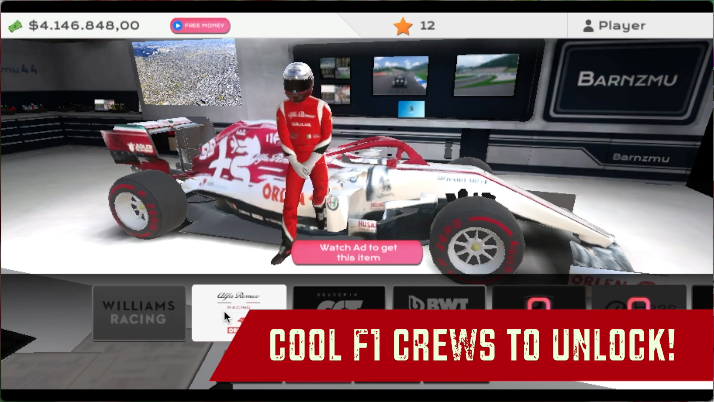
Task: Click the Cool F1 Crews to Unlock banner
Action: (x=470, y=346)
